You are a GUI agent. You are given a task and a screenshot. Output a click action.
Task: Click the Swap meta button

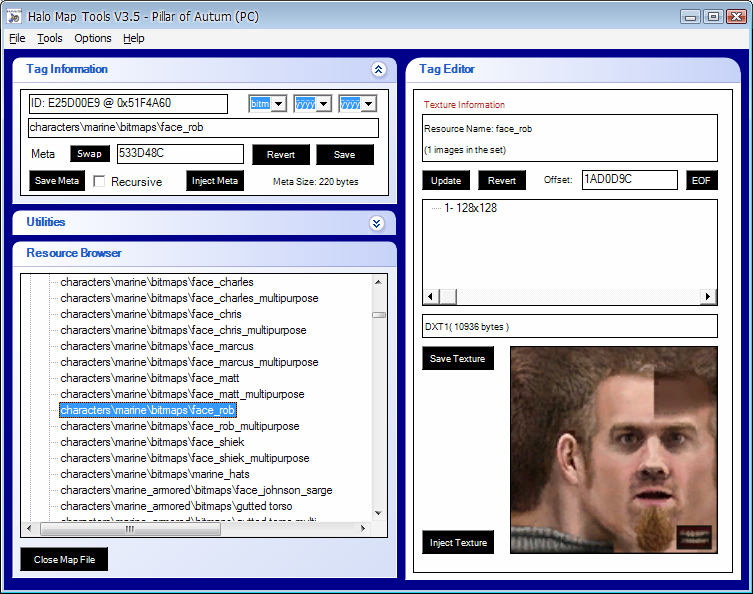90,154
